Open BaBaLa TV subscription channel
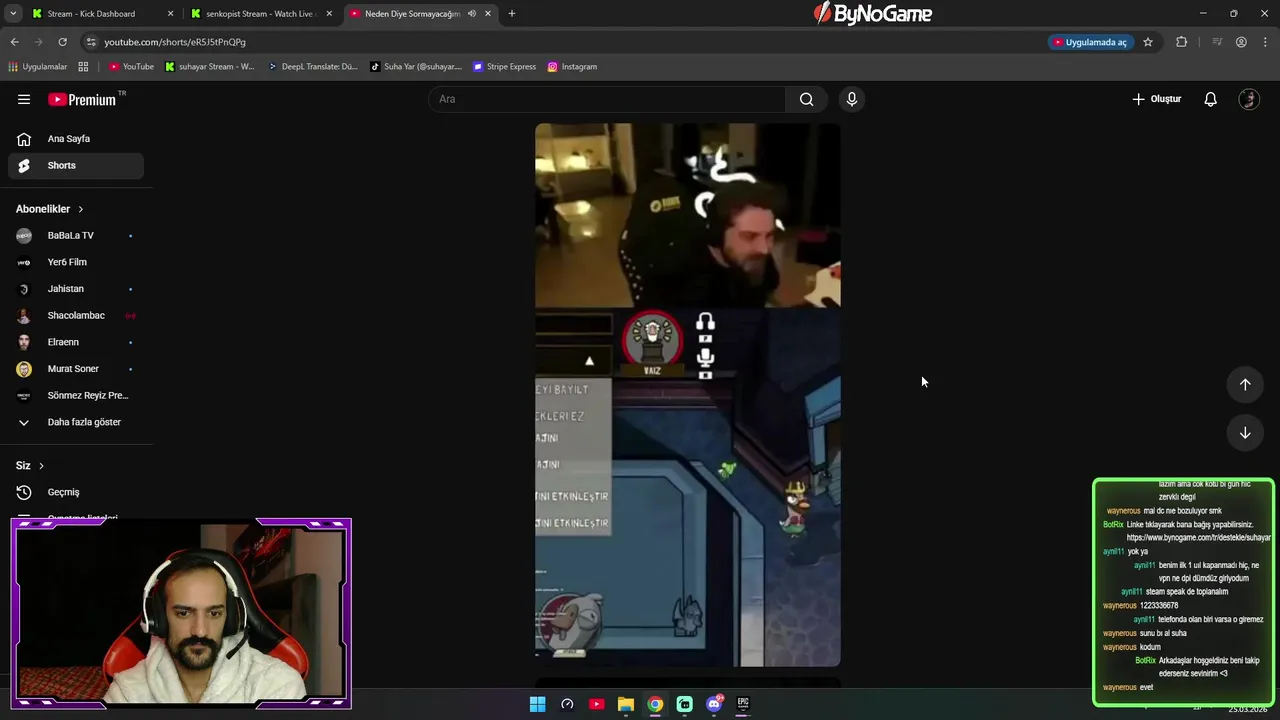This screenshot has width=1280, height=720. coord(76,235)
